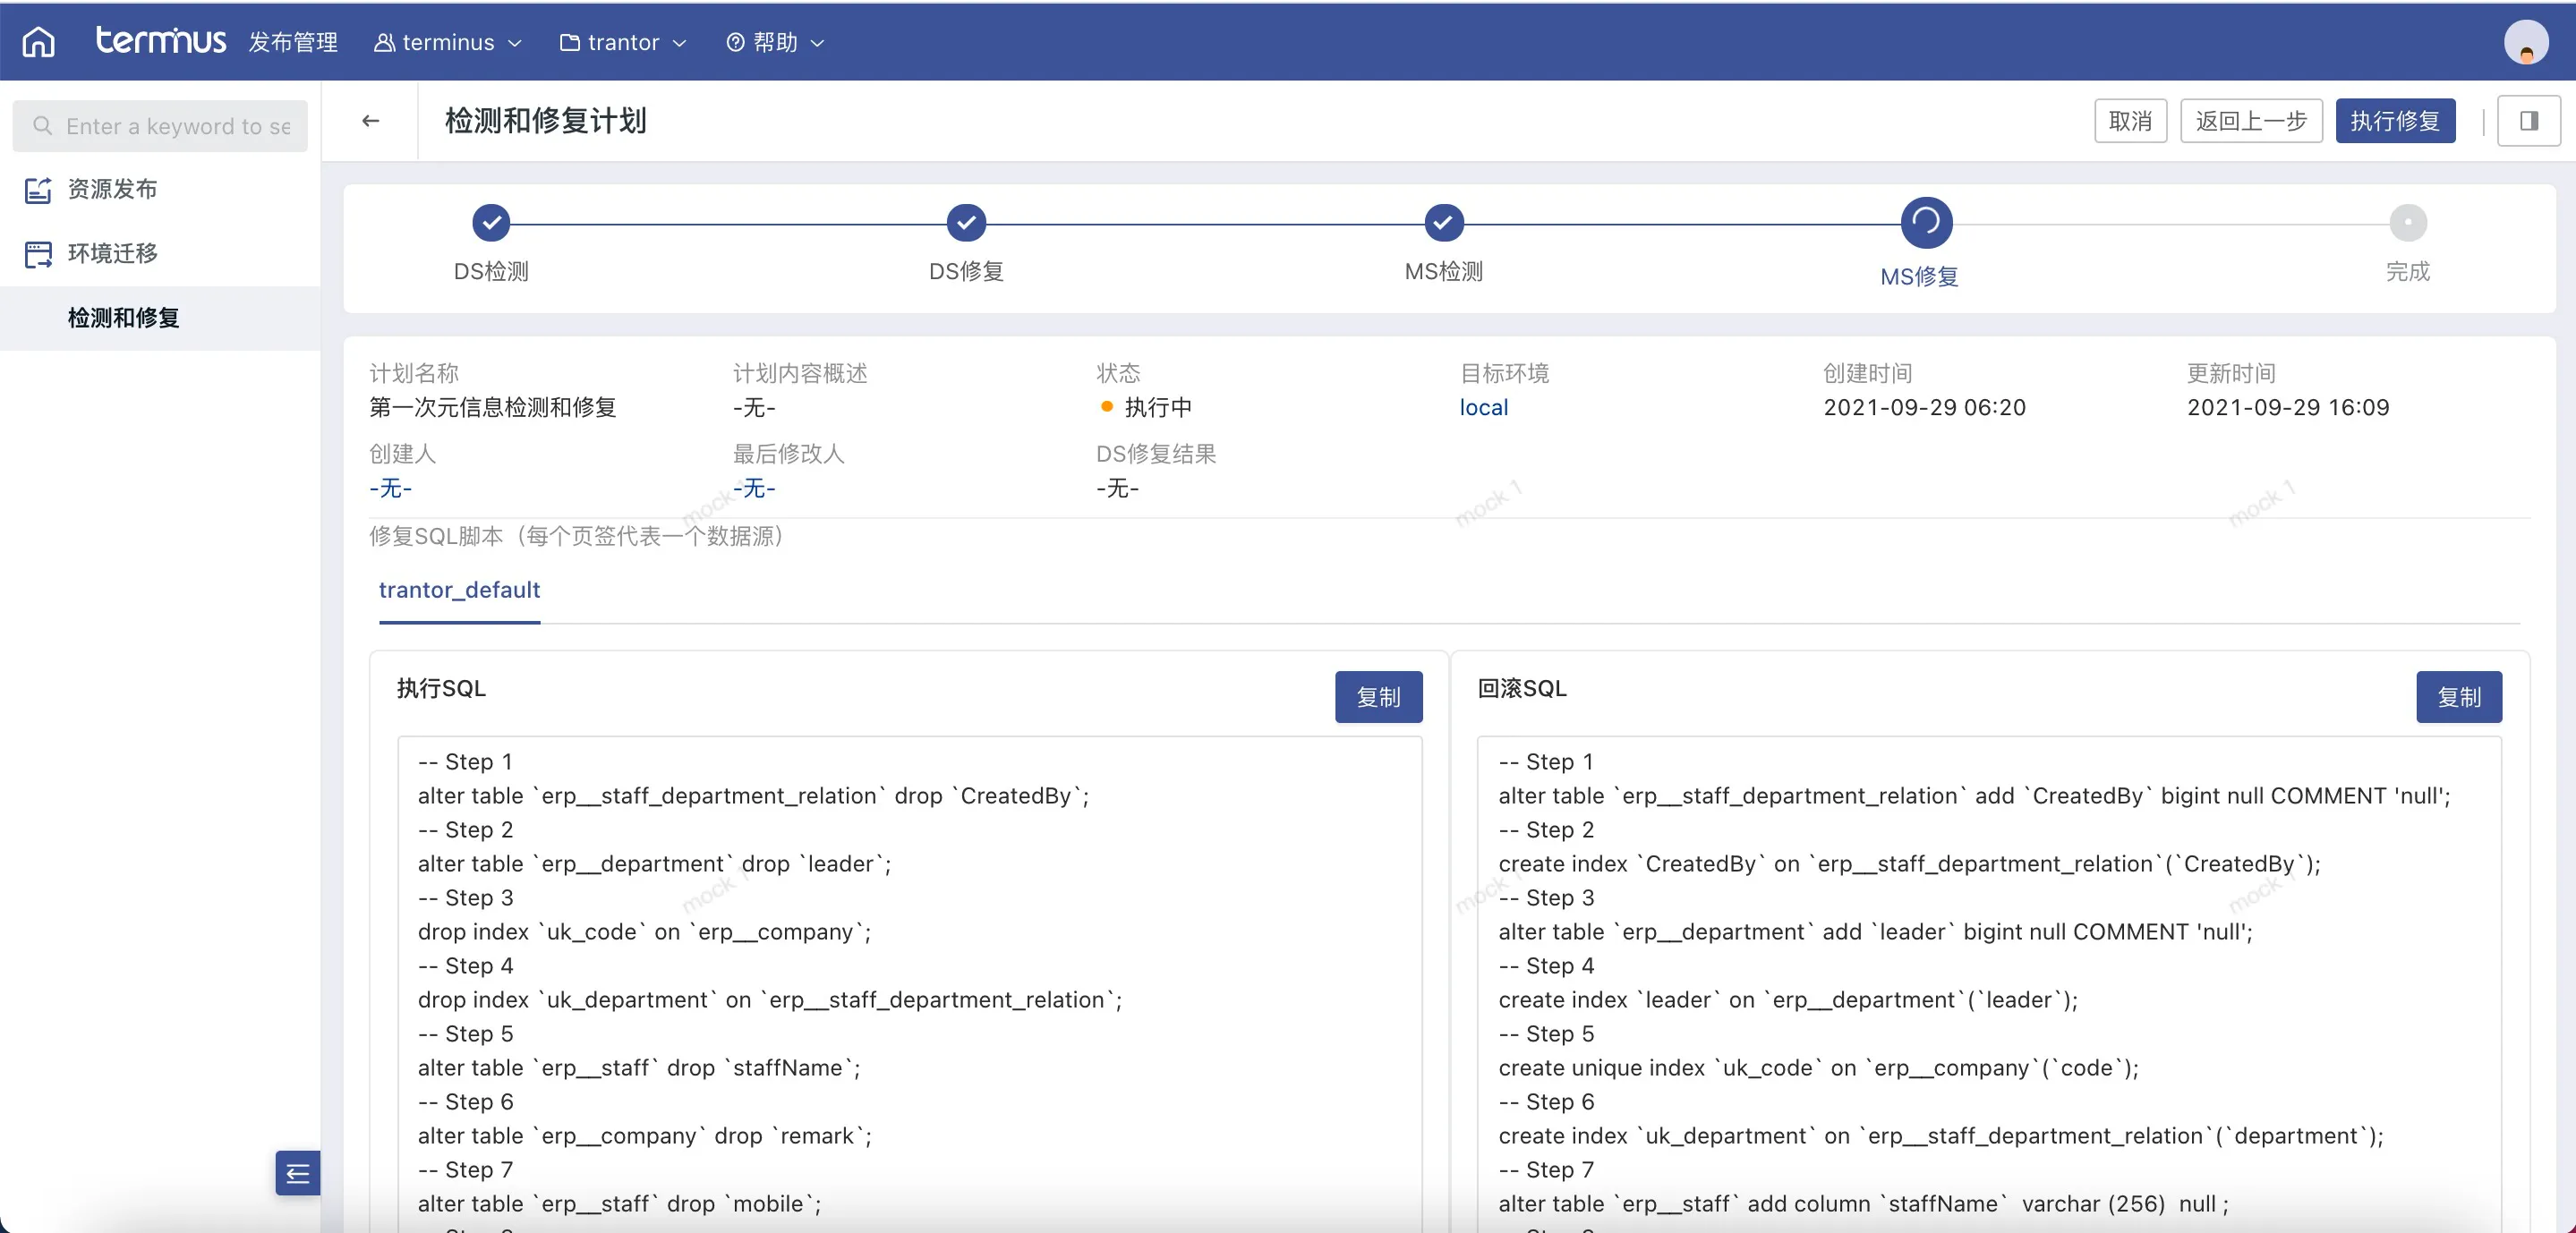Open the 最后修改人 -无- link
The height and width of the screenshot is (1233, 2576).
pos(754,488)
